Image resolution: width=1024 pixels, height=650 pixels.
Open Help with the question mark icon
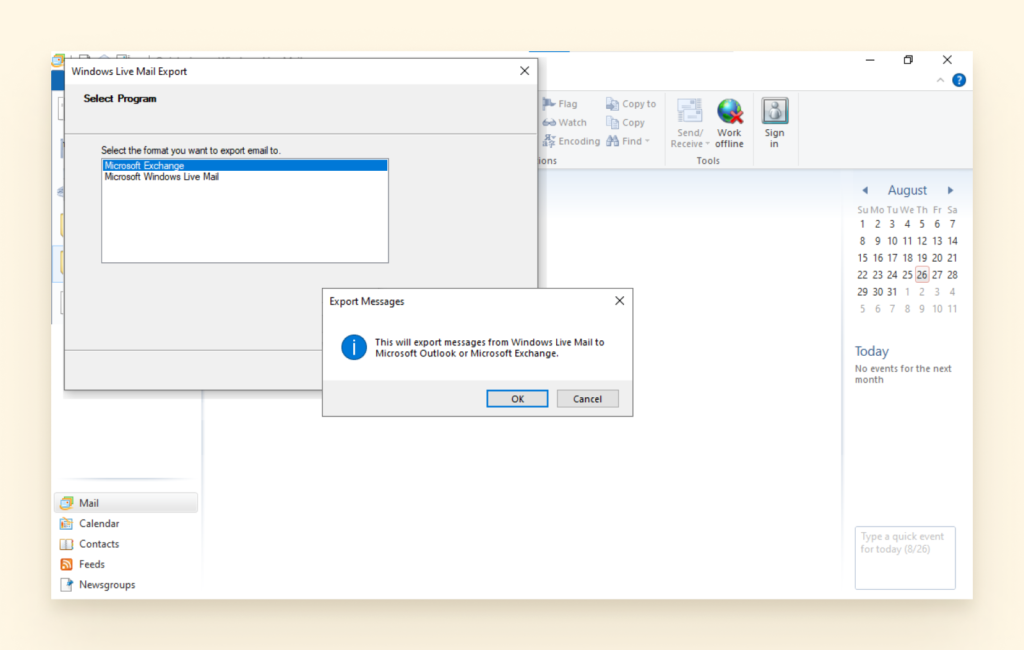pos(959,80)
